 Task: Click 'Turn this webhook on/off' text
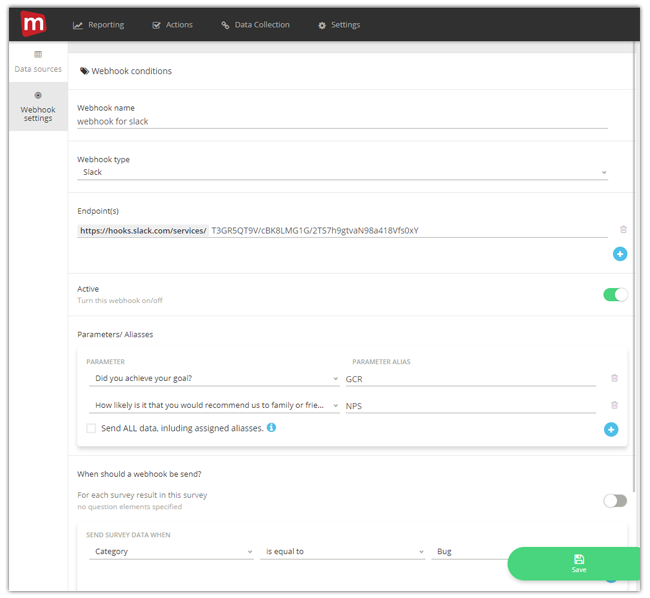[120, 300]
